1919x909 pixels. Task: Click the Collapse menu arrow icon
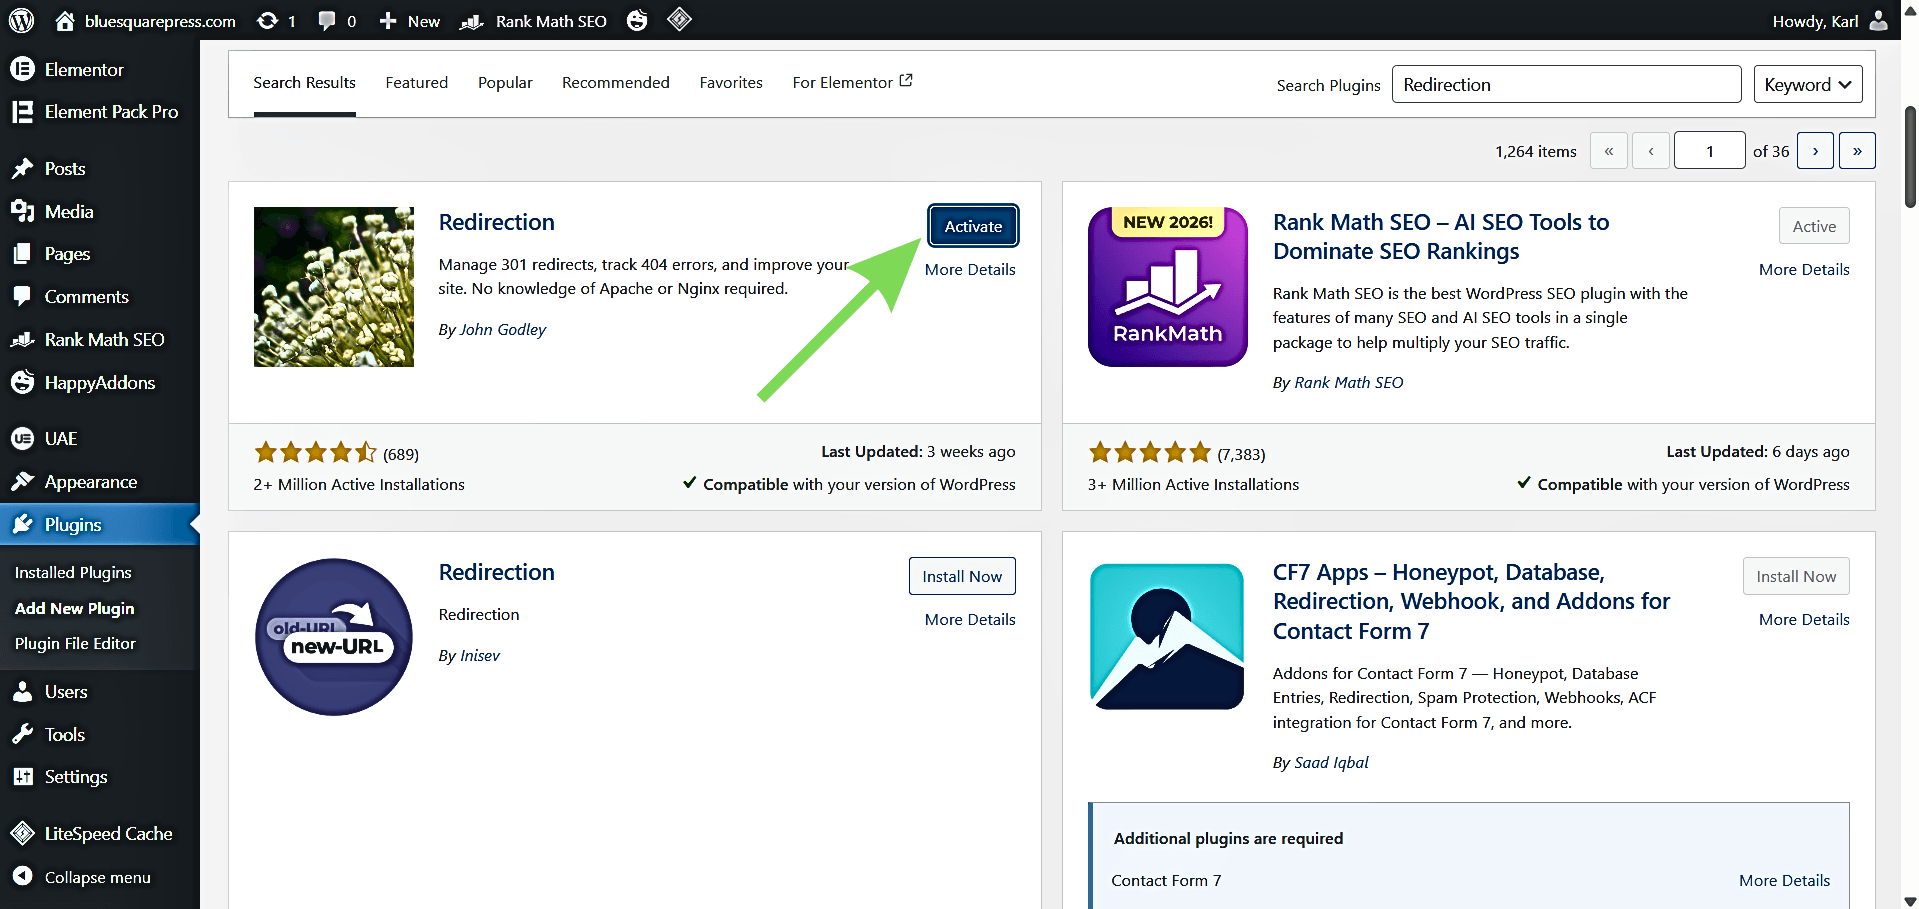22,876
